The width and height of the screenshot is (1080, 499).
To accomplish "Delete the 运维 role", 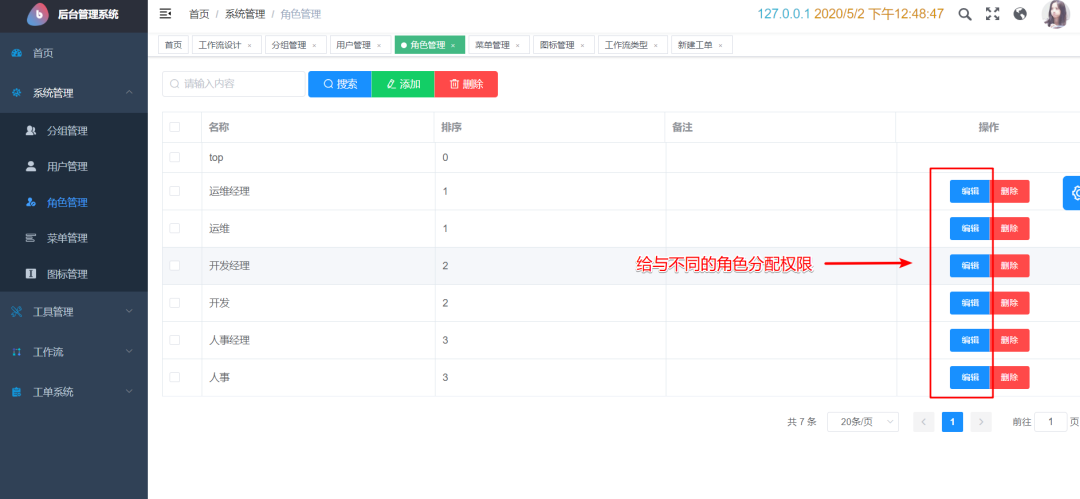I will point(1010,228).
